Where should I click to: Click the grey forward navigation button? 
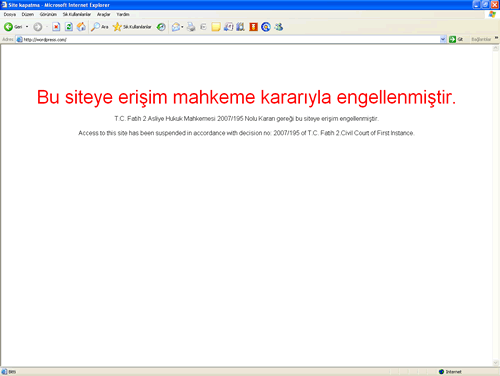(38, 27)
